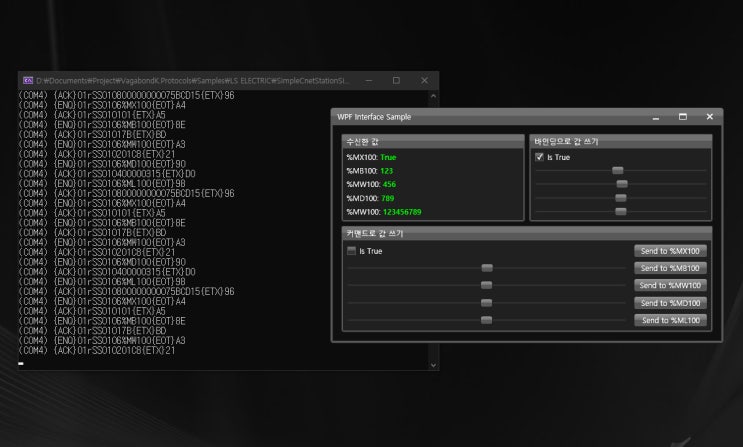Click slider thumb beside Send to %MB100
The width and height of the screenshot is (743, 447).
pos(487,268)
